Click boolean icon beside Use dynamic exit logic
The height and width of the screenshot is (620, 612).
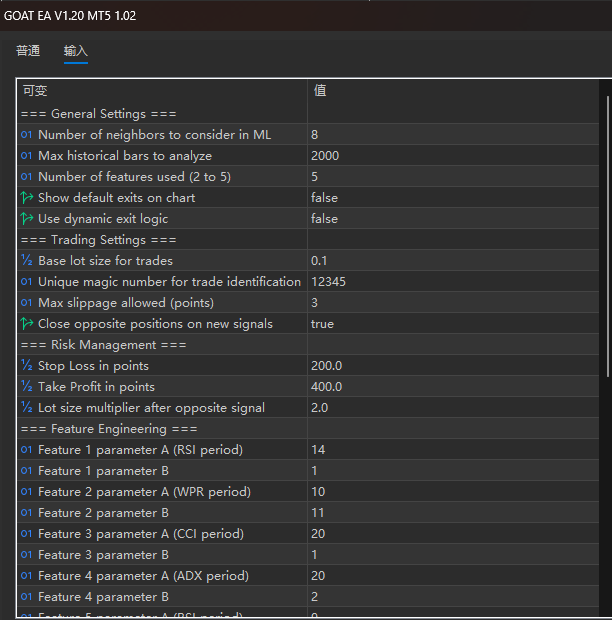tap(26, 219)
